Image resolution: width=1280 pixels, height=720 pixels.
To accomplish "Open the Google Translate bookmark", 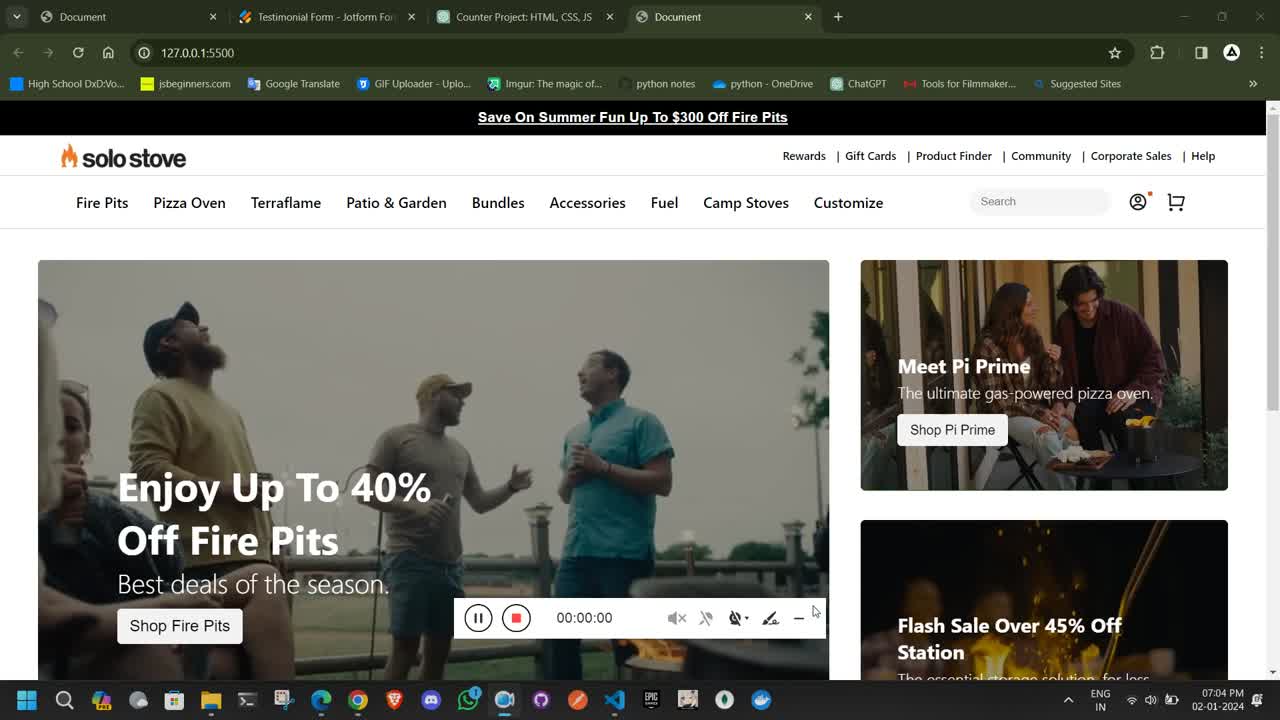I will (x=293, y=84).
